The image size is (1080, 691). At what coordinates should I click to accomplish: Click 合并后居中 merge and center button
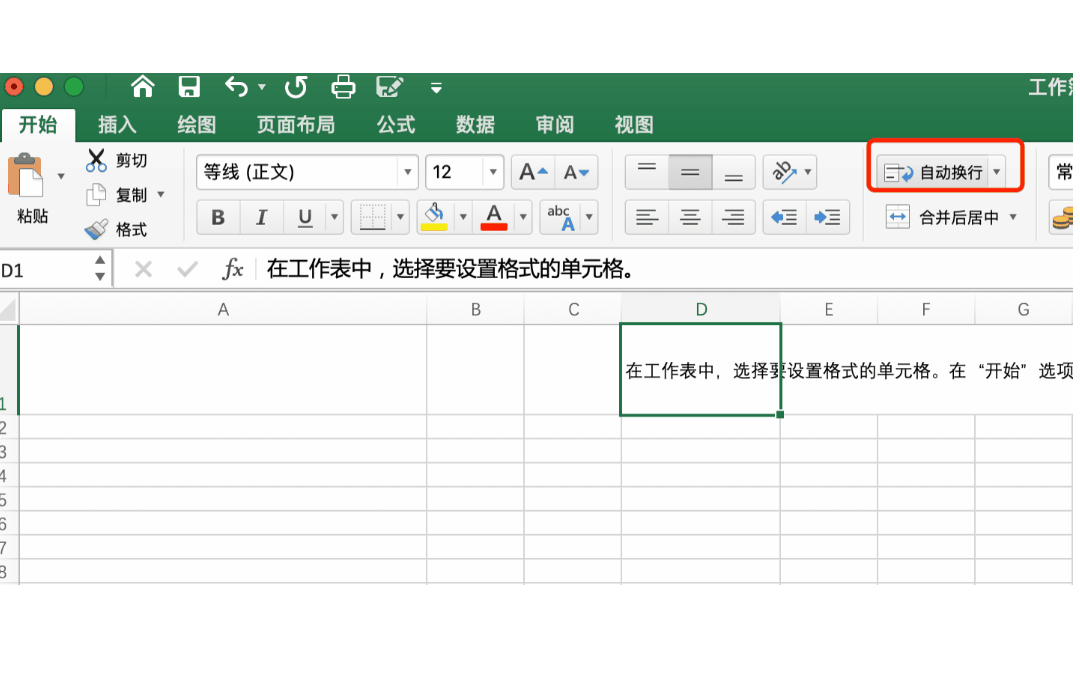click(x=941, y=218)
